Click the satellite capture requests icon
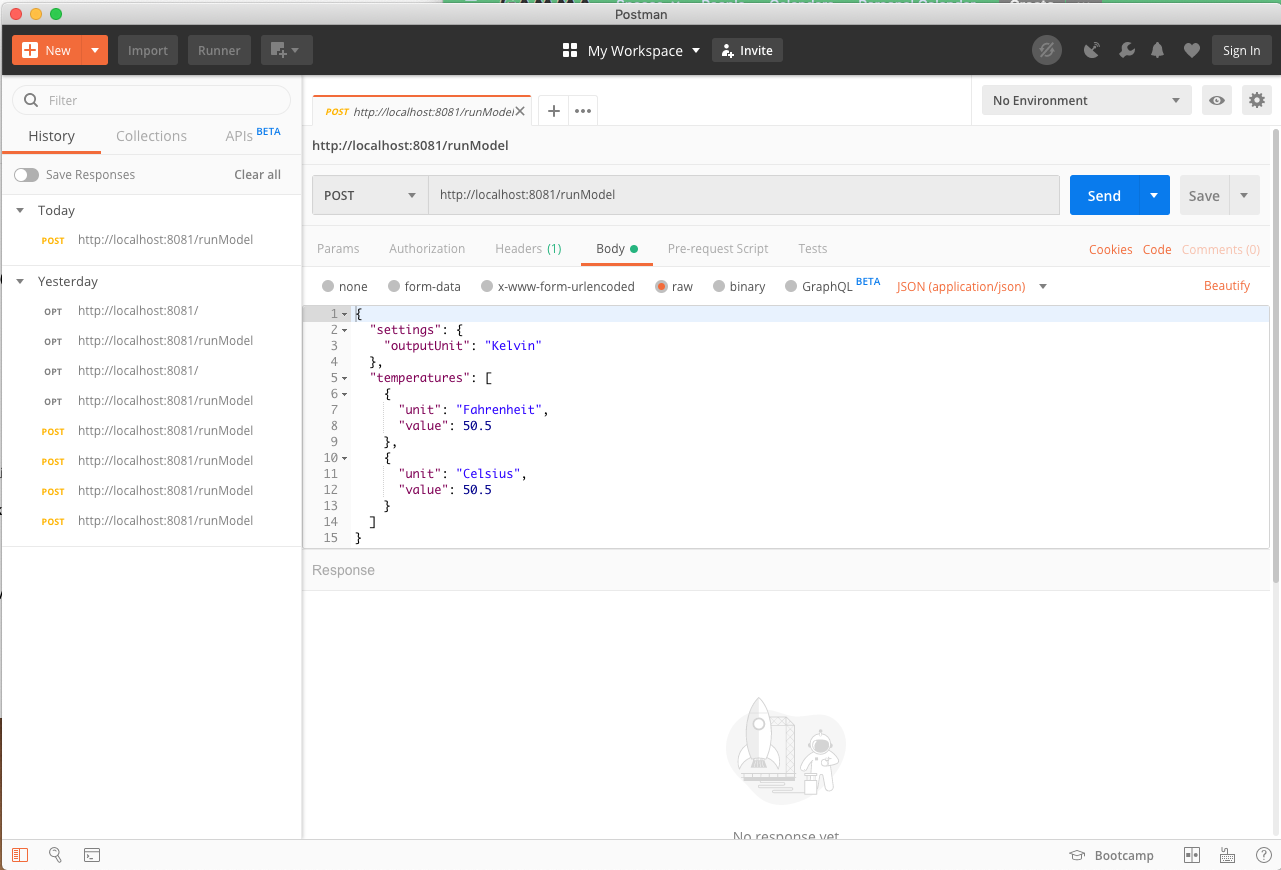The width and height of the screenshot is (1281, 870). click(1092, 50)
